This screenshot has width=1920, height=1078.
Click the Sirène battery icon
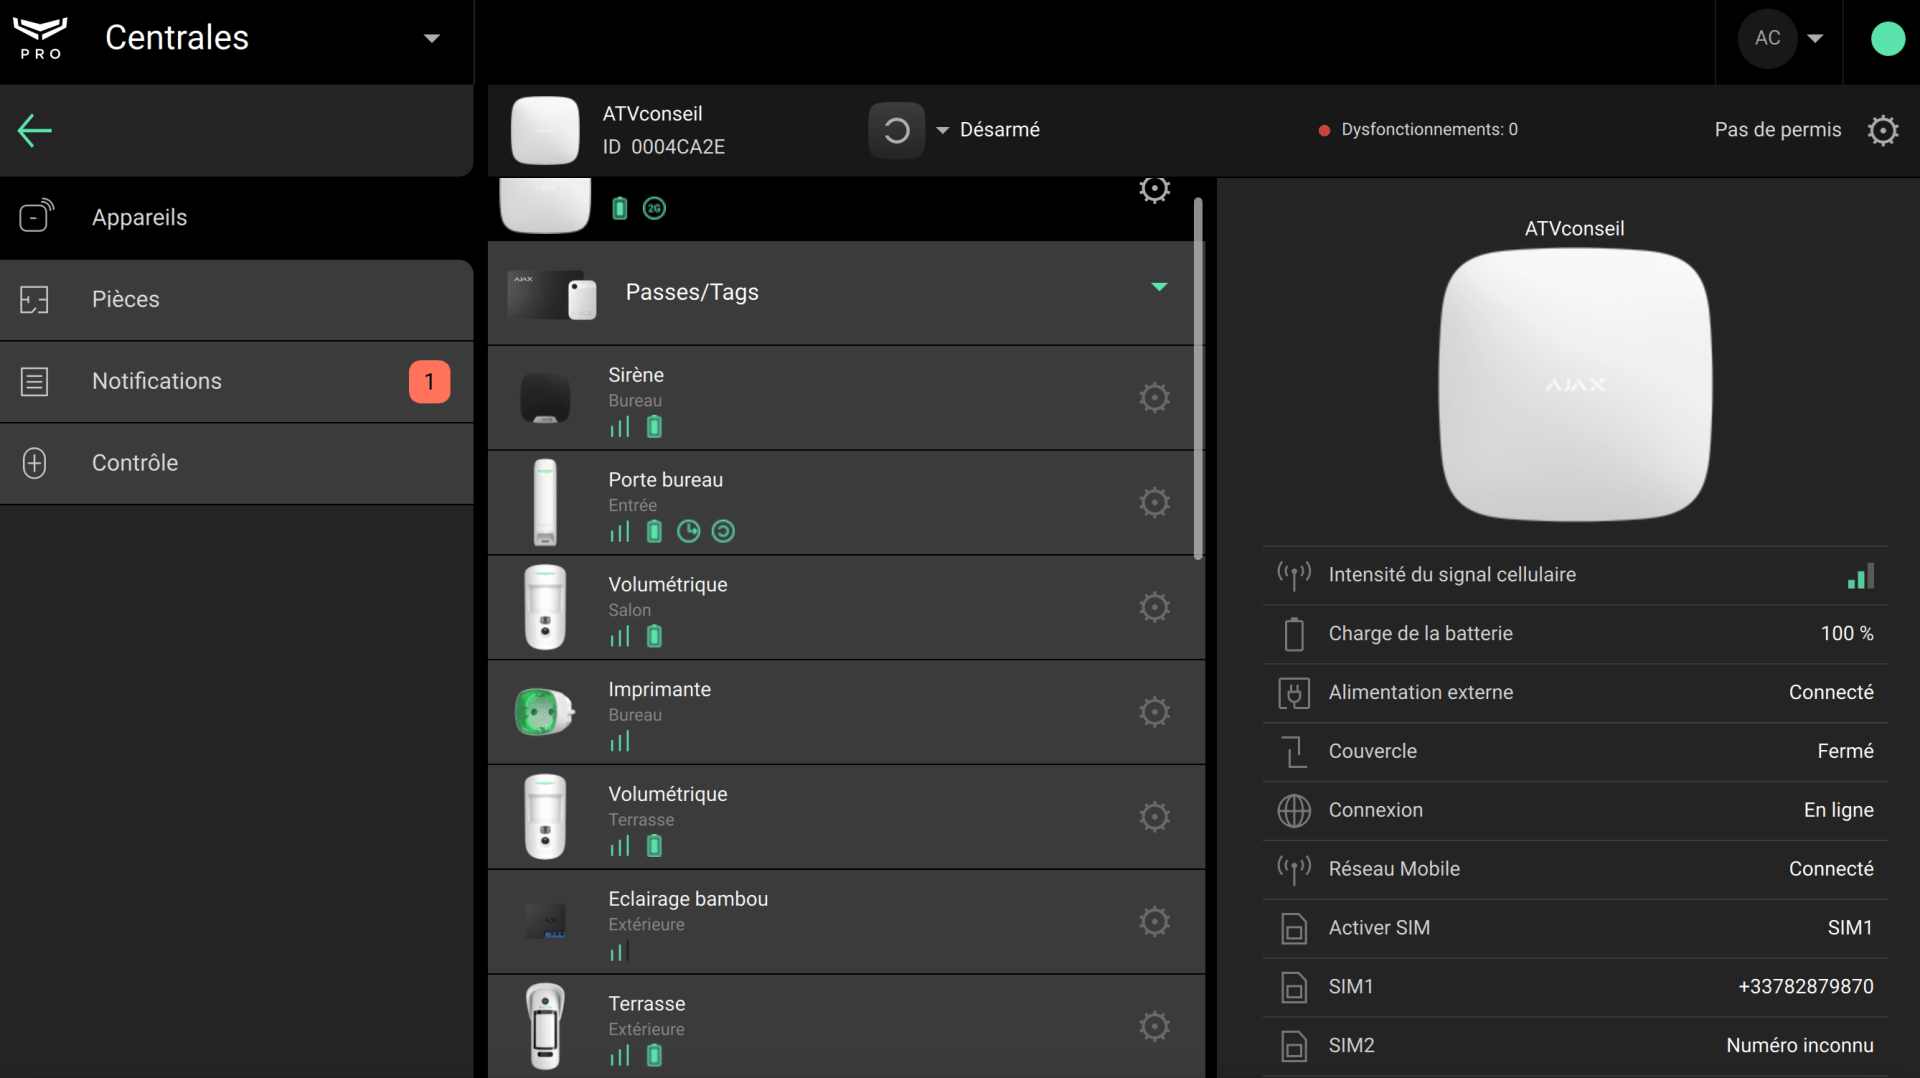(654, 427)
